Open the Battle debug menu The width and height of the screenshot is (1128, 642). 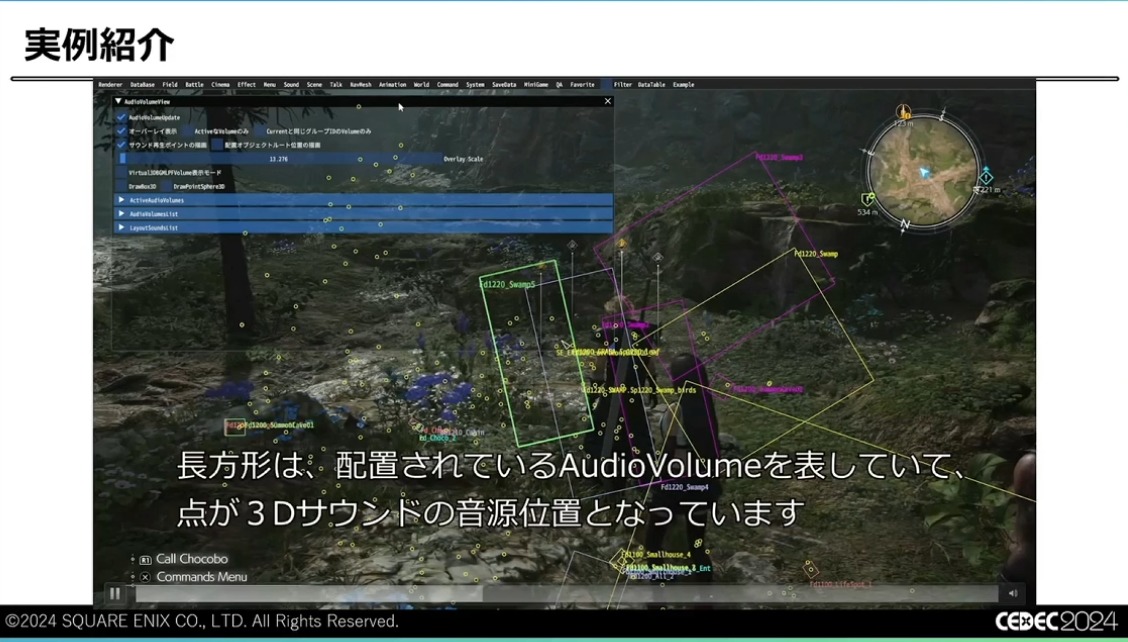coord(194,85)
